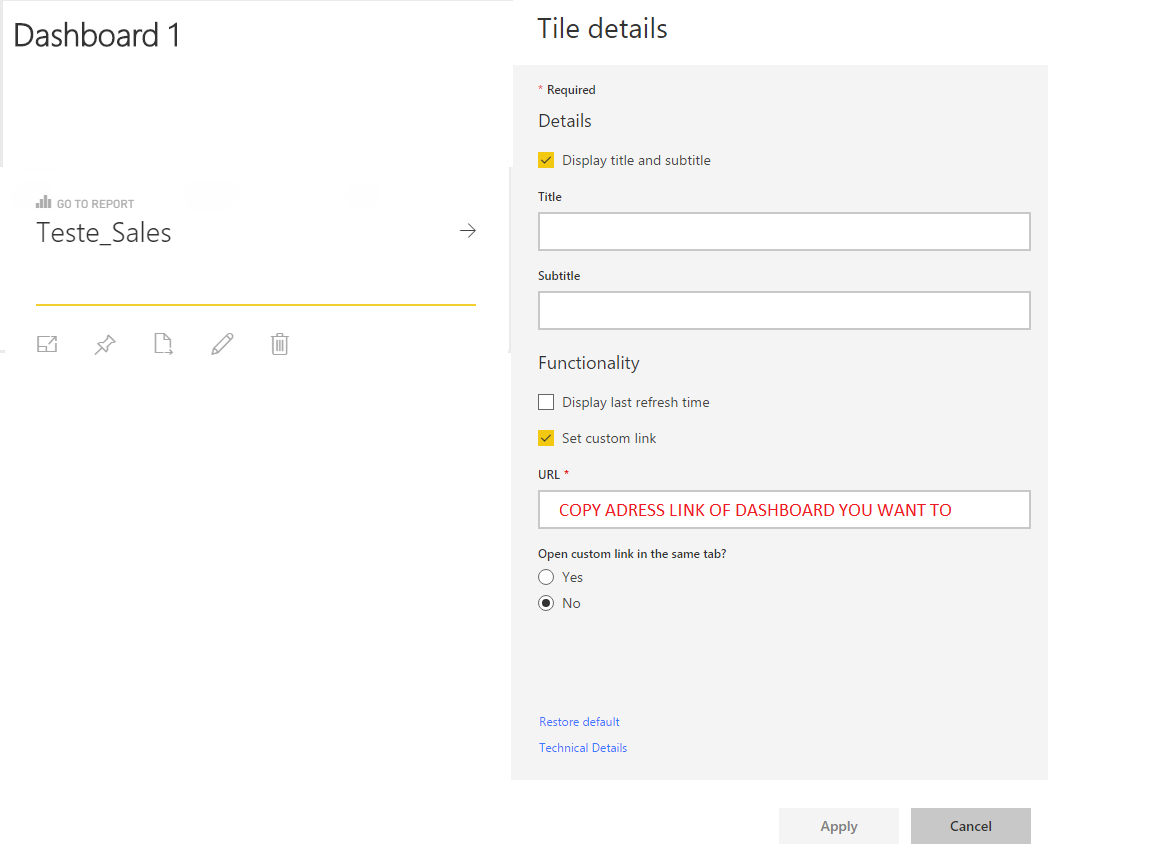Click the Dashboard 1 heading
The image size is (1152, 859).
click(96, 35)
